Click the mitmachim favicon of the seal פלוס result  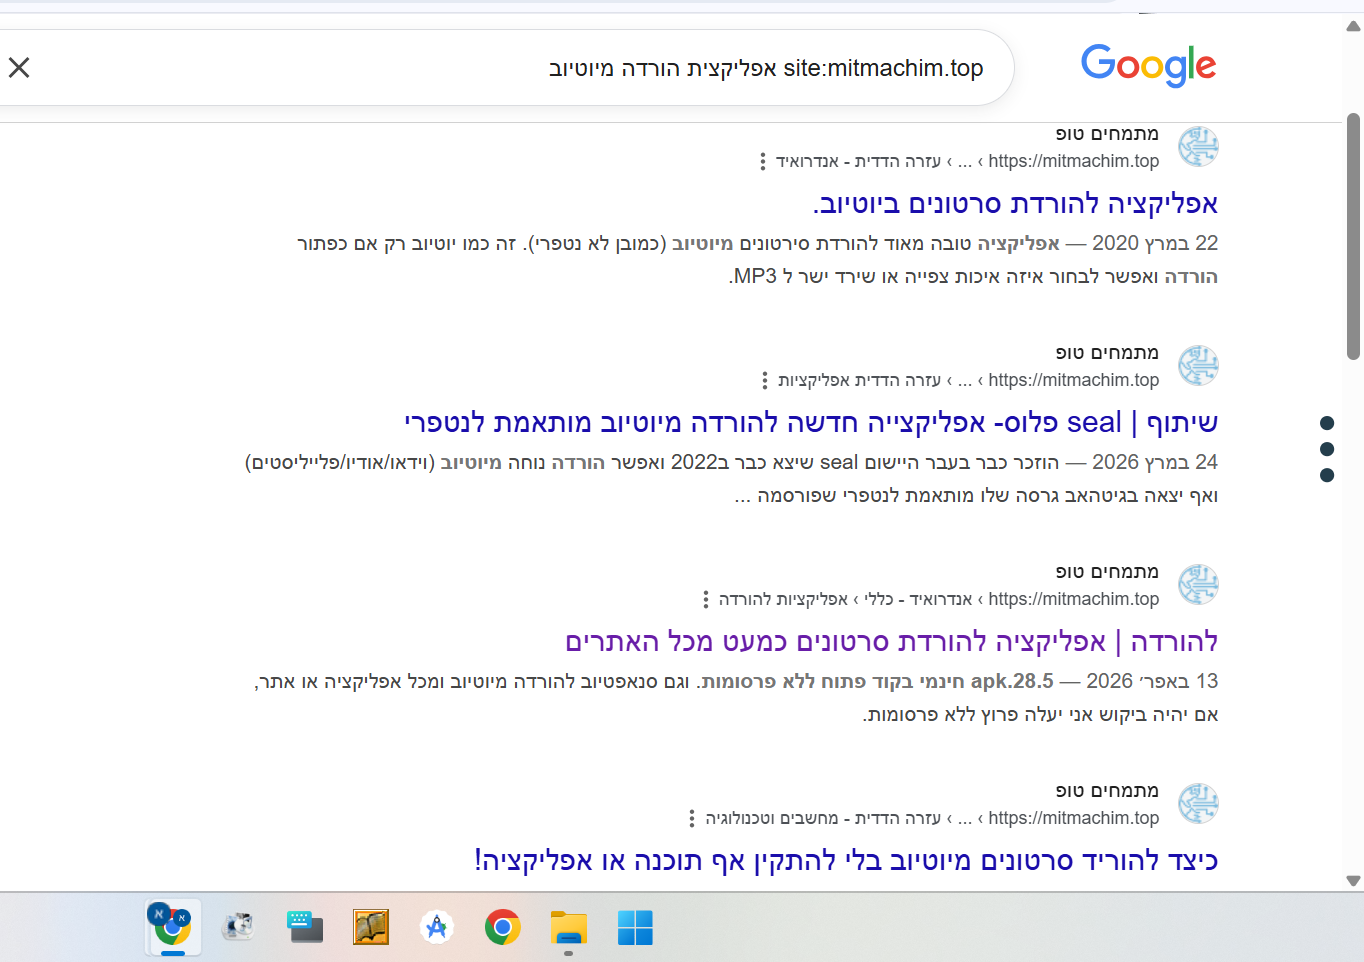(1198, 366)
